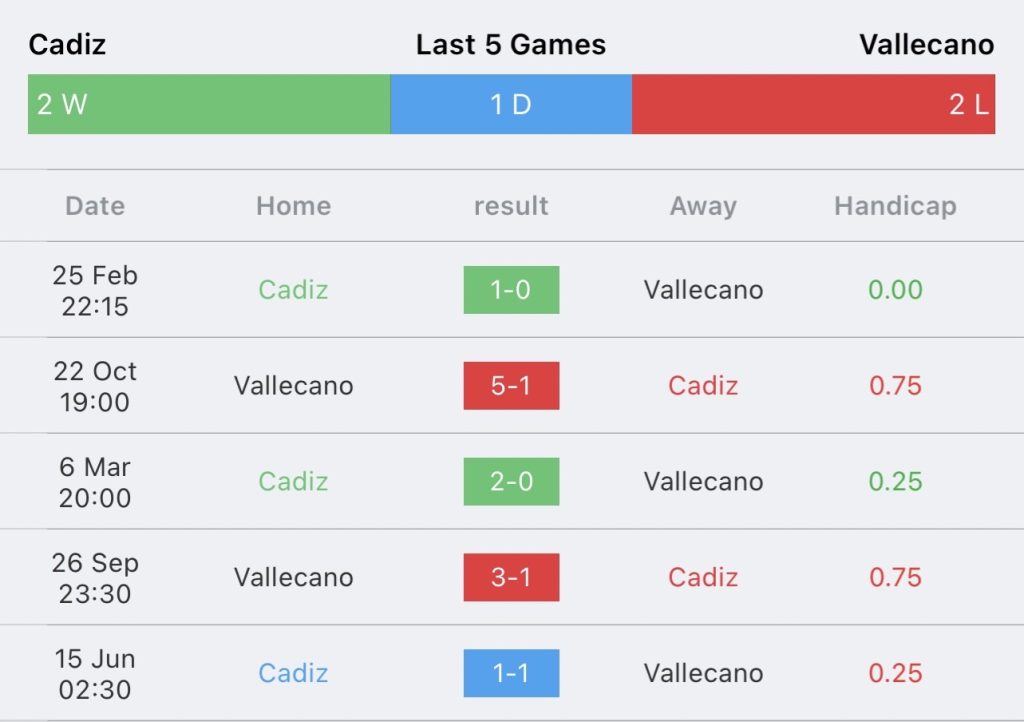The image size is (1024, 722).
Task: Click the blue 1 D bar segment
Action: coord(511,104)
